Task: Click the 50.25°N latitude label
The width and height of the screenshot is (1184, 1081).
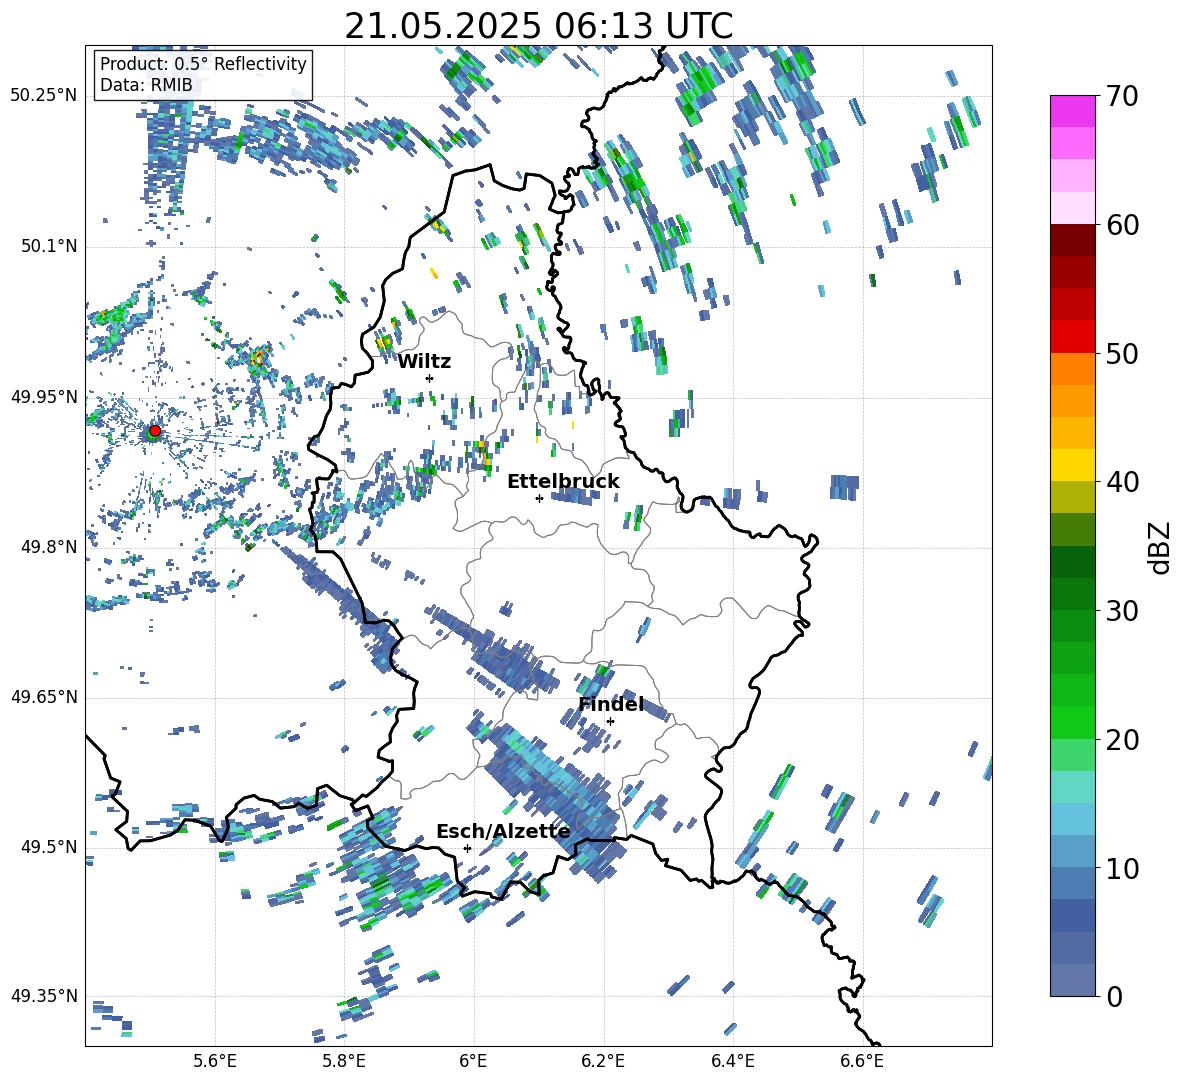Action: (x=44, y=96)
